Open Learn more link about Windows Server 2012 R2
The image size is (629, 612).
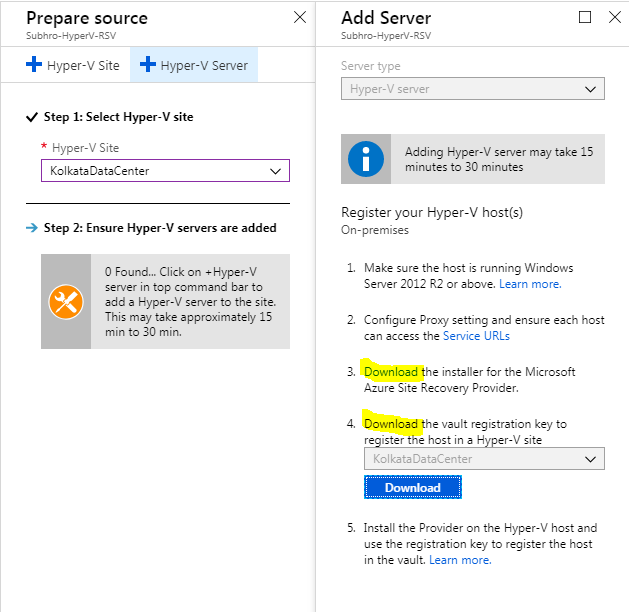[x=530, y=284]
